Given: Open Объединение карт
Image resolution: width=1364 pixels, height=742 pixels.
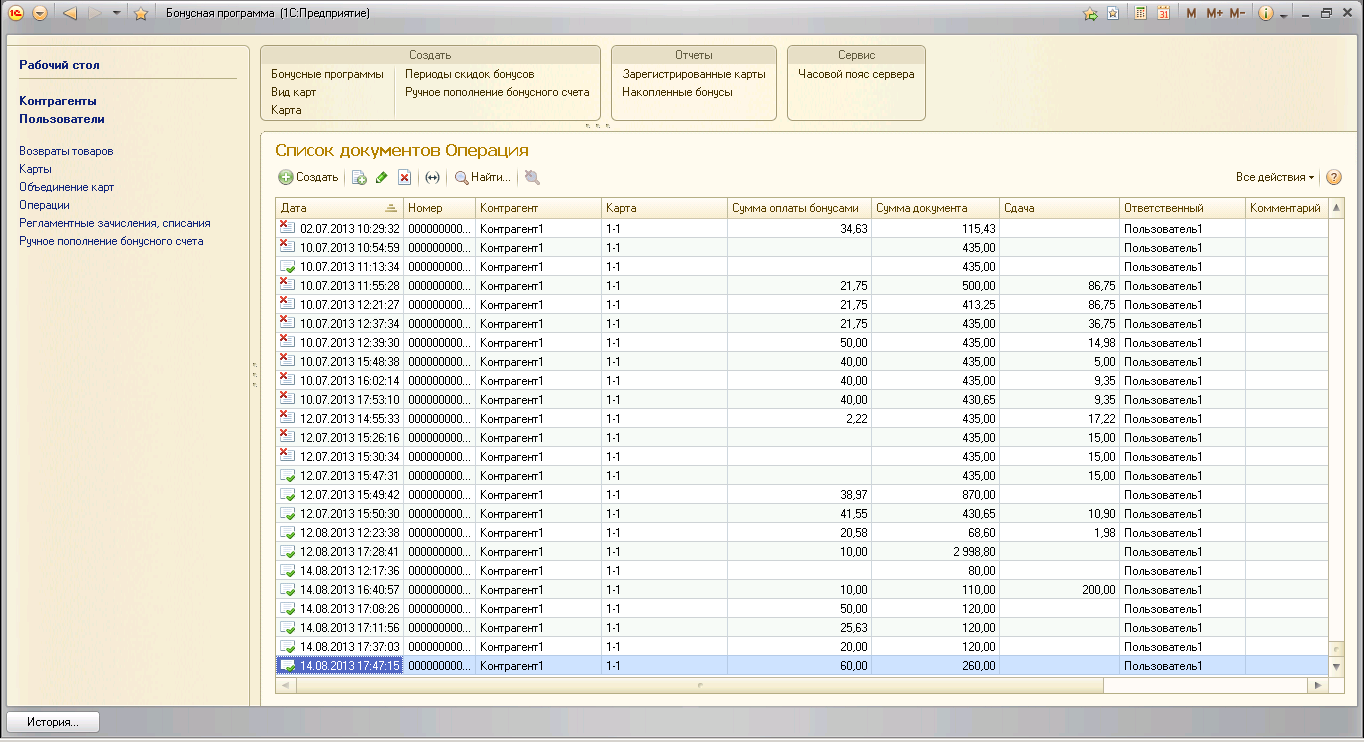Looking at the screenshot, I should pos(66,187).
